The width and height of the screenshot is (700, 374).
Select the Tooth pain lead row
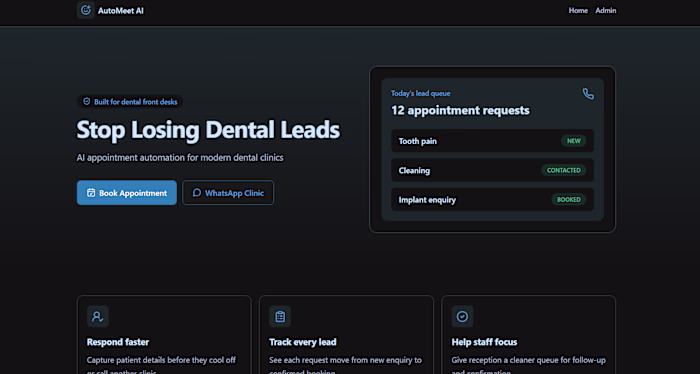coord(492,141)
